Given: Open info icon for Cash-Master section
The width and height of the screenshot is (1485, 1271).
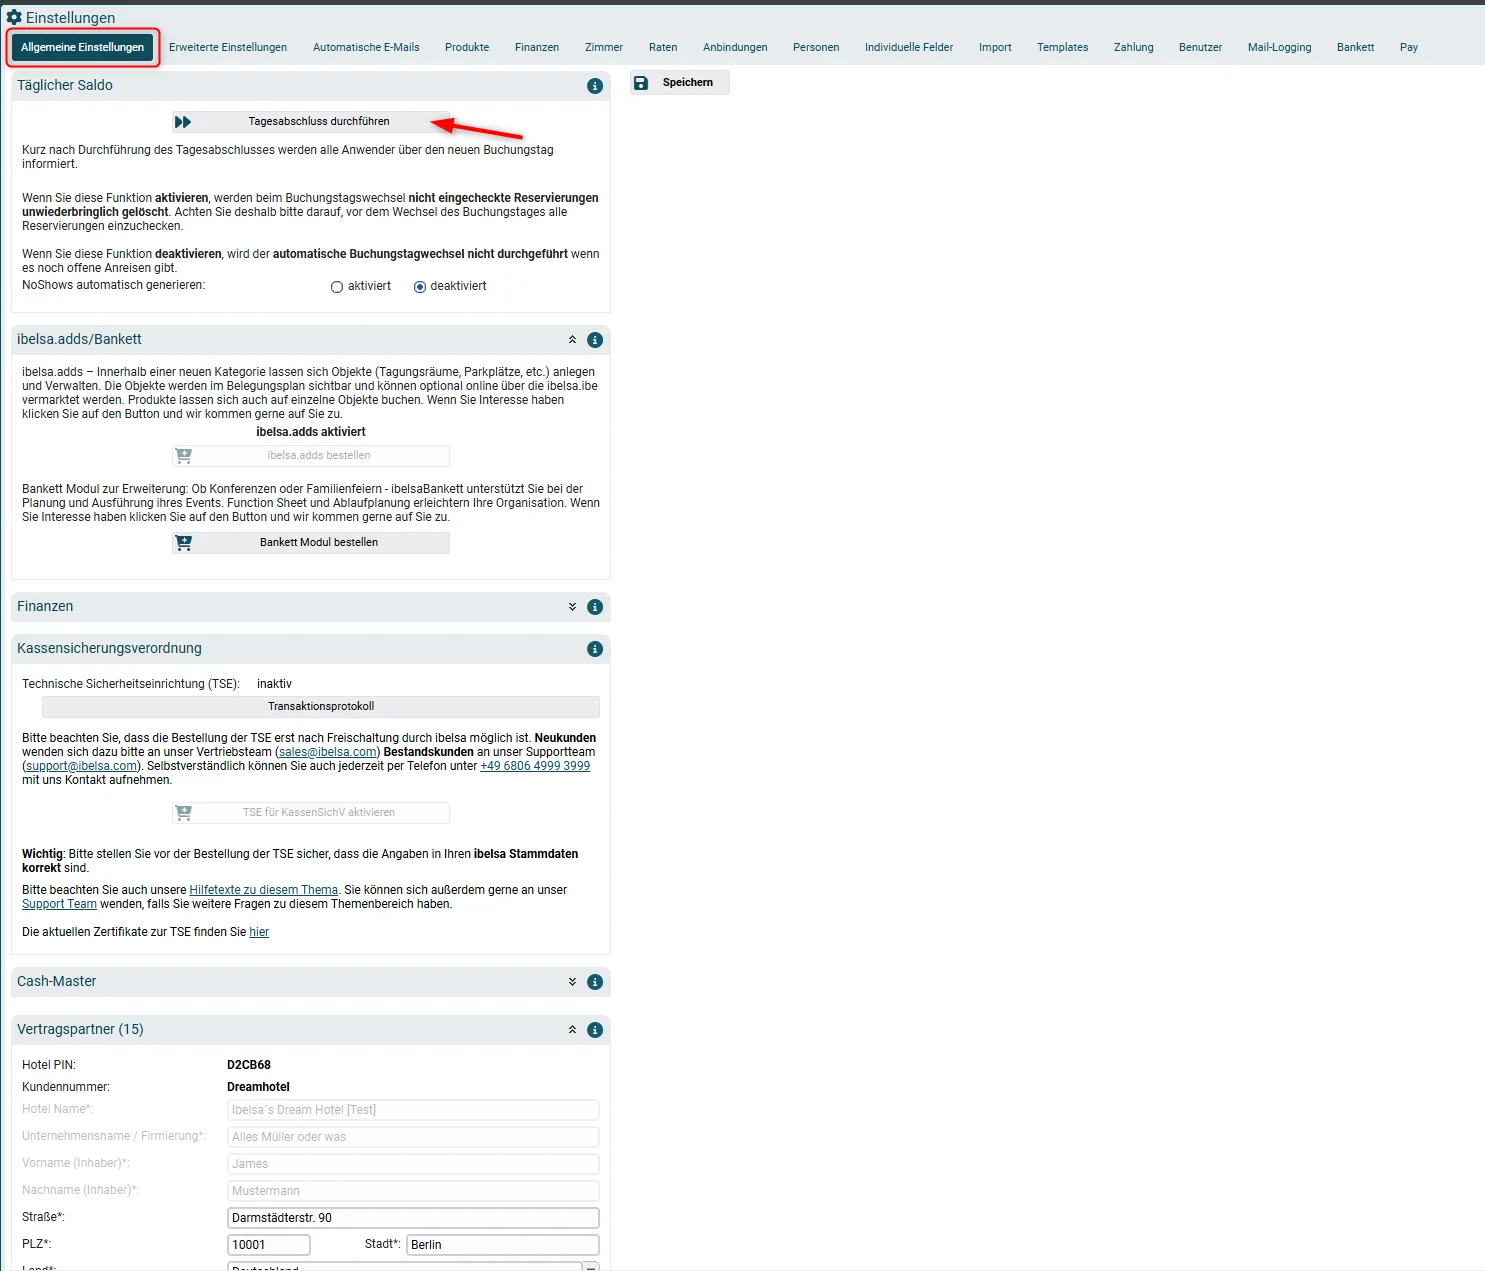Looking at the screenshot, I should coord(595,982).
